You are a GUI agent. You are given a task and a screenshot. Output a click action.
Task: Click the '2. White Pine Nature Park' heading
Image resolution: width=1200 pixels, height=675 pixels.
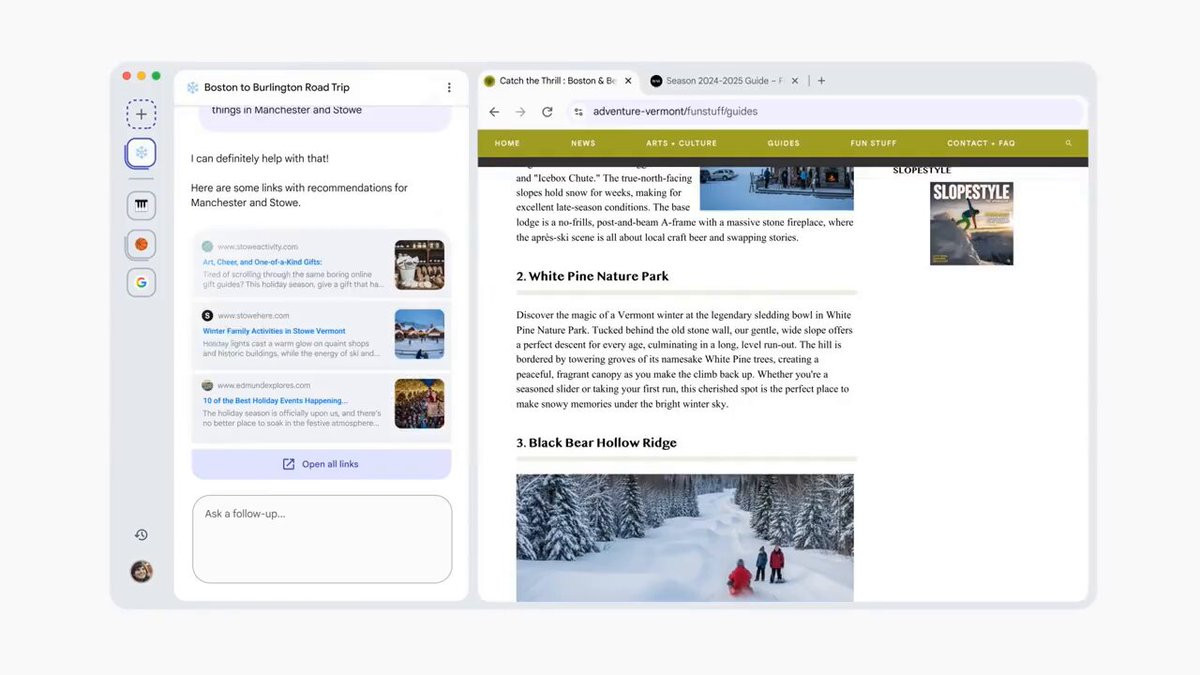592,276
